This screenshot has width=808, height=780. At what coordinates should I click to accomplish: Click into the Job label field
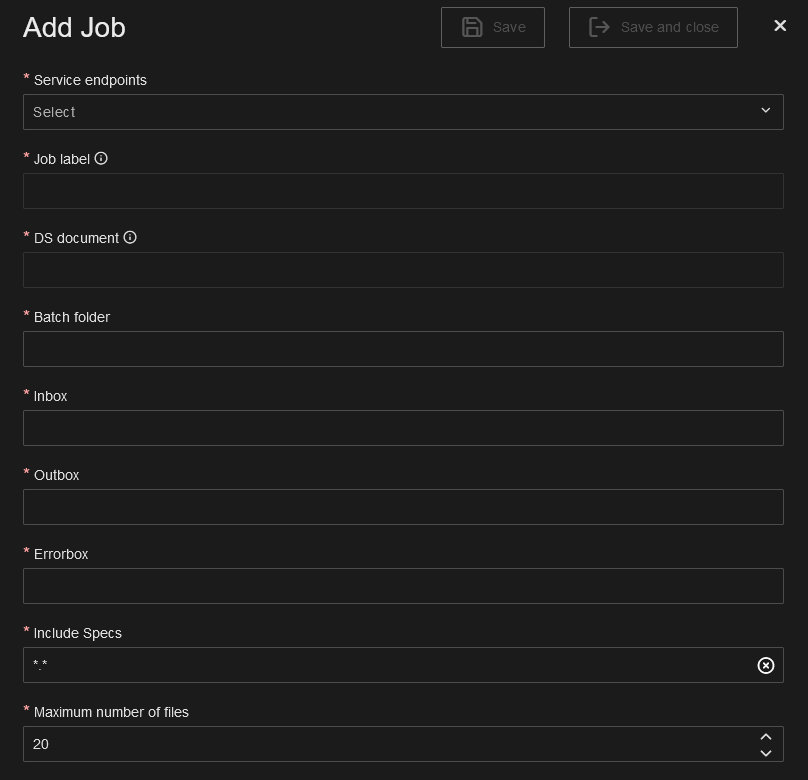[403, 191]
